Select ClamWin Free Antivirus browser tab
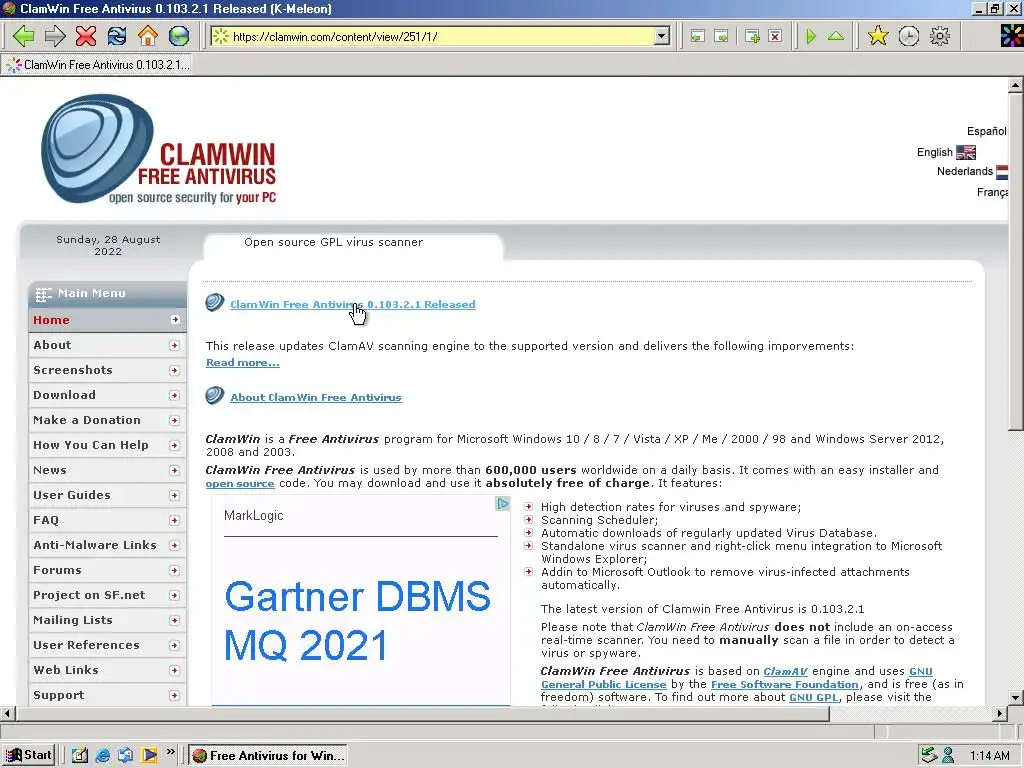Screen dimensions: 1024x768 click(97, 65)
